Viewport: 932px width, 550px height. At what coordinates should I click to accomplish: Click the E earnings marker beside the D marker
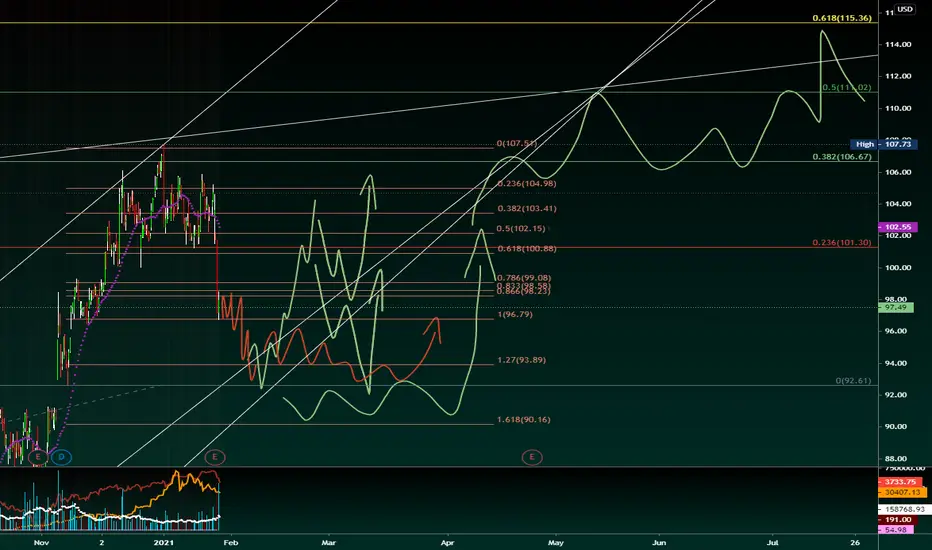pos(38,457)
